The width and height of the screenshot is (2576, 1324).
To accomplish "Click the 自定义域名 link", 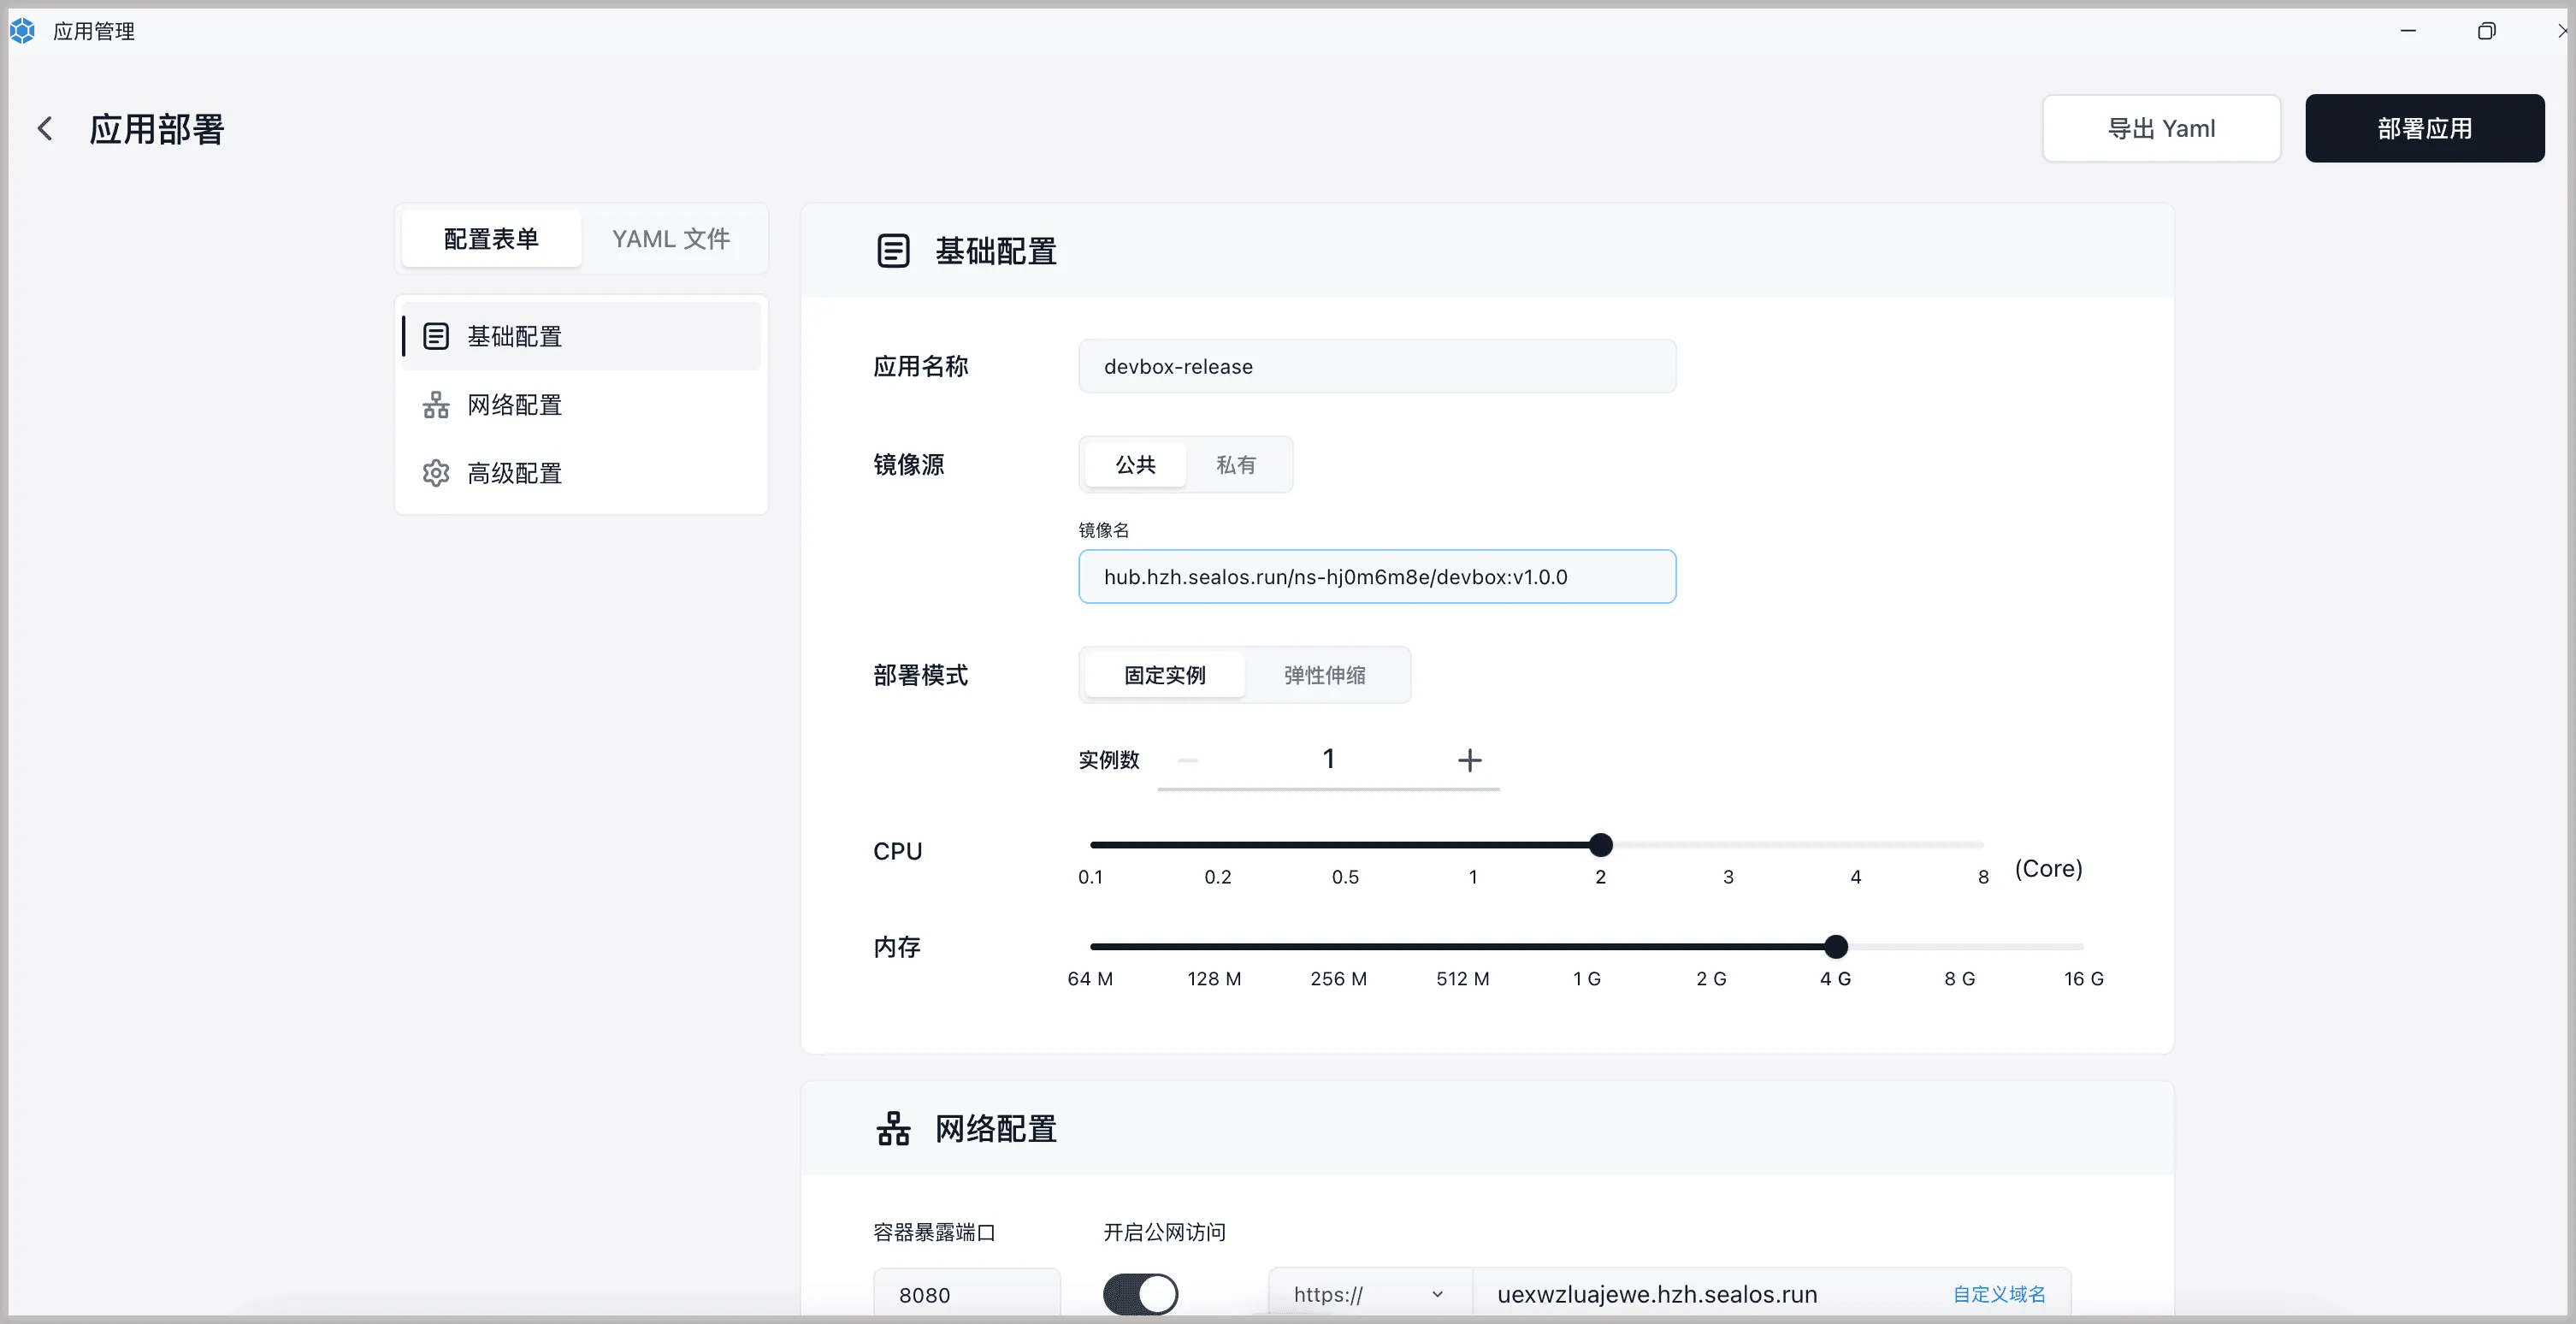I will [1999, 1294].
